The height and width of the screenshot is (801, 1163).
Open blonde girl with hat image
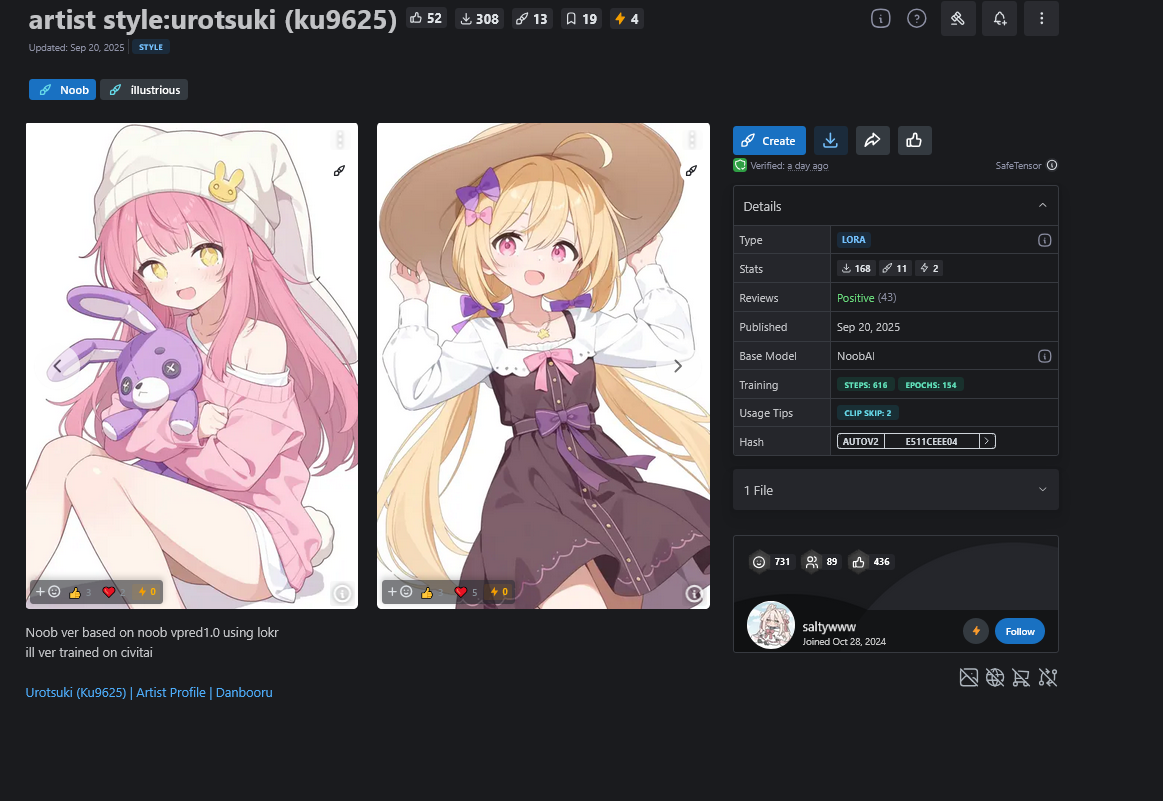(x=543, y=366)
